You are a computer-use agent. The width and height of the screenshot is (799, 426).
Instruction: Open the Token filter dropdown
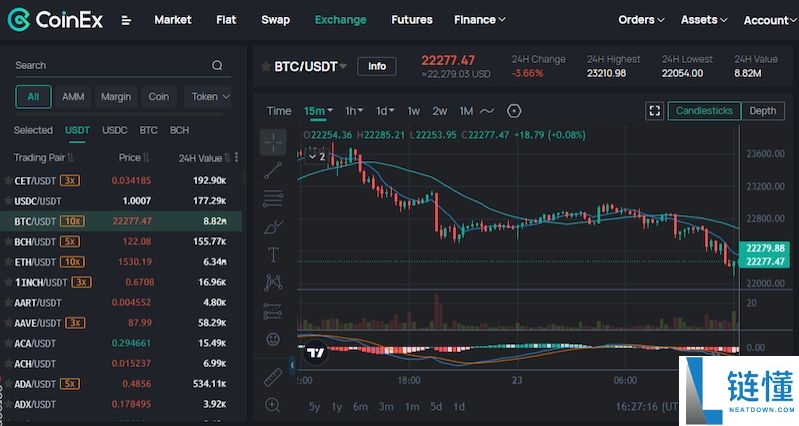point(210,97)
